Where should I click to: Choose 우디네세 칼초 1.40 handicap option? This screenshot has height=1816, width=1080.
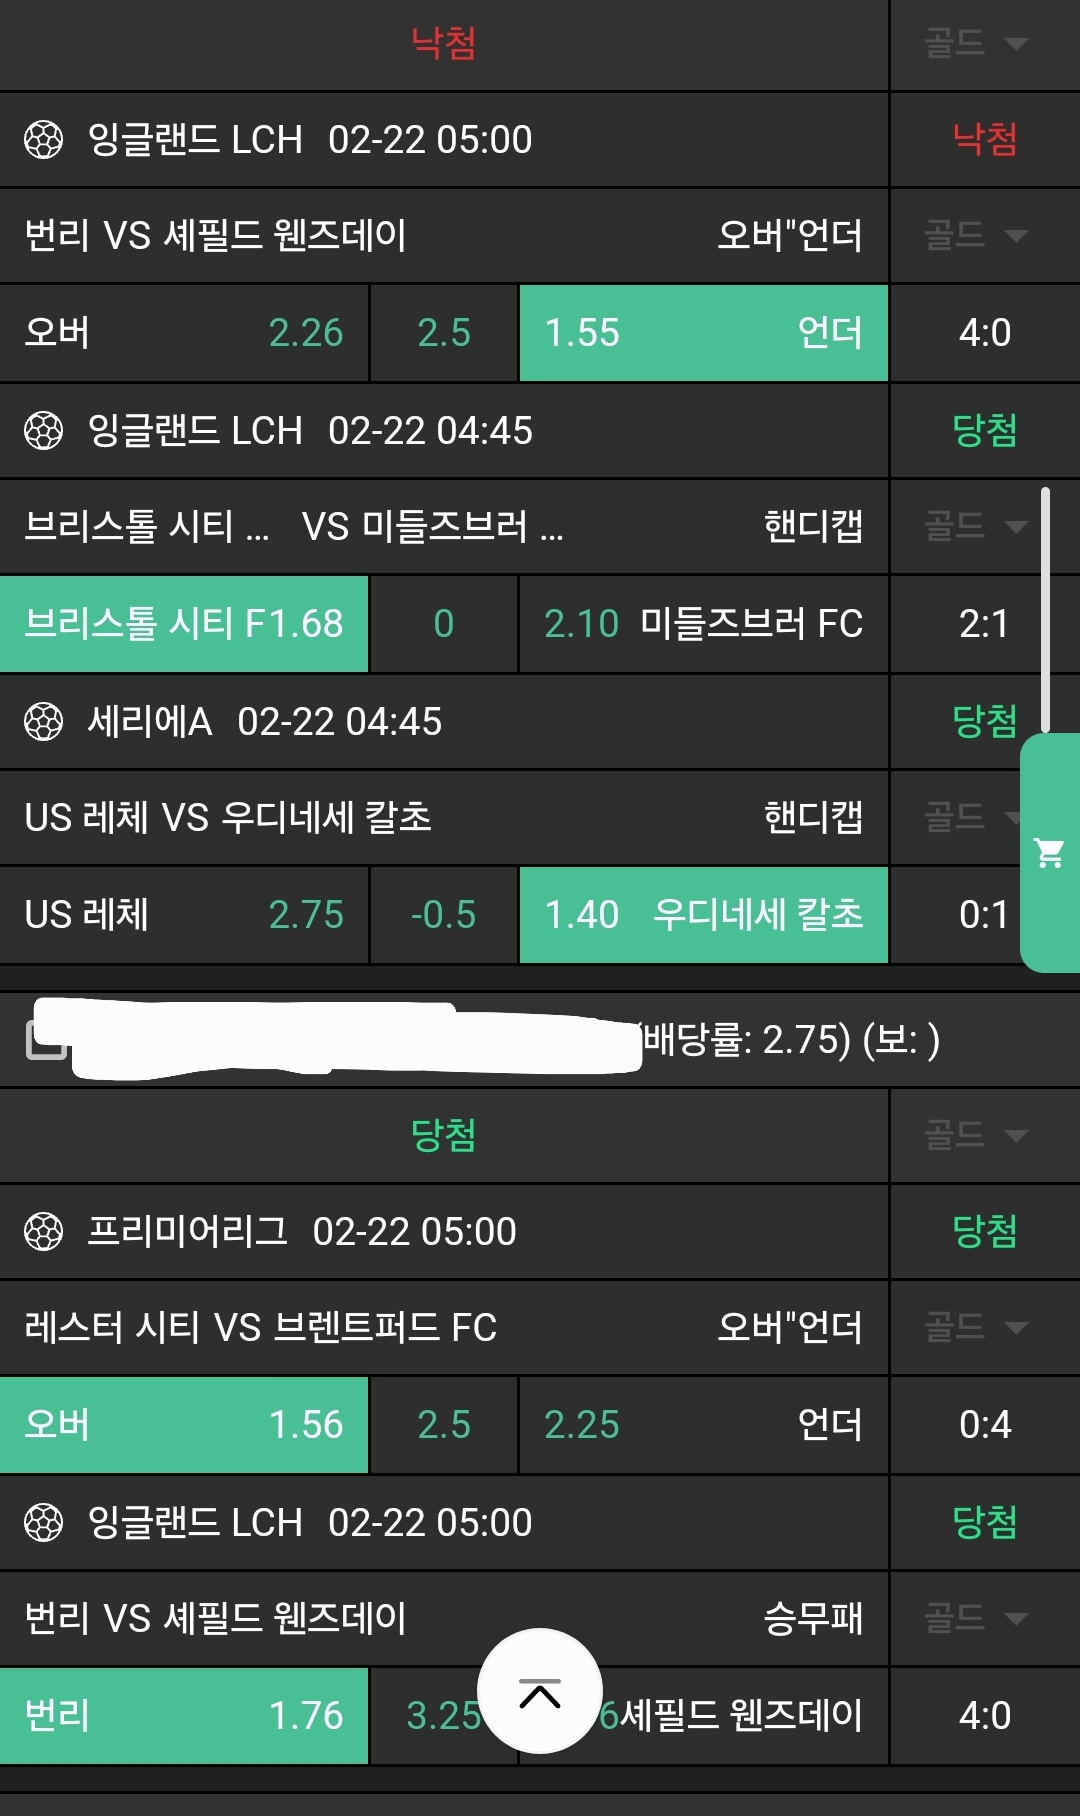tap(703, 915)
